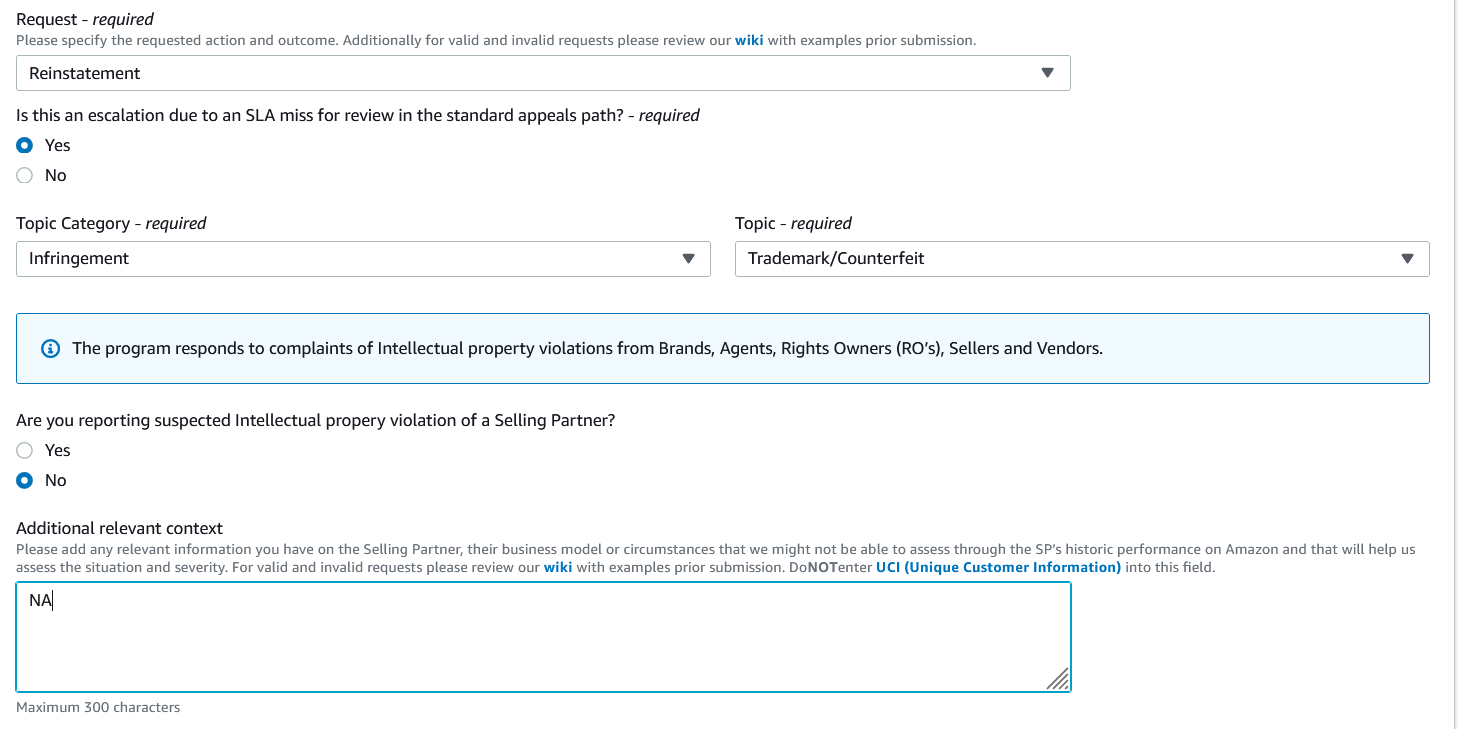Select Yes for SLA miss escalation
This screenshot has height=729, width=1458.
click(x=25, y=145)
